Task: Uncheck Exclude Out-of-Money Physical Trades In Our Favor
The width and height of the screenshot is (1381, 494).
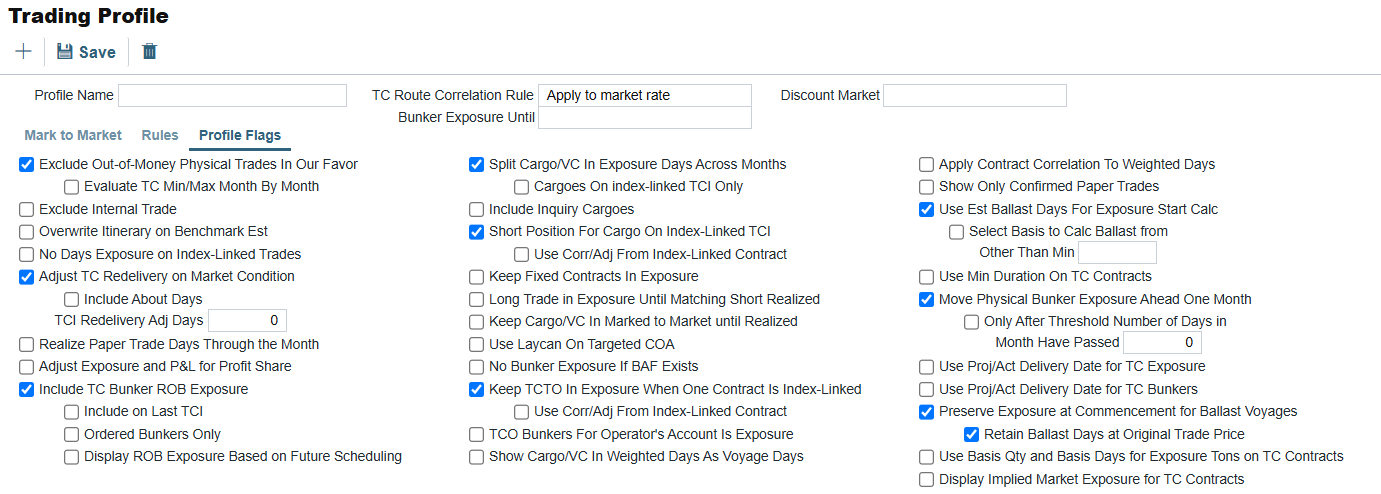Action: coord(27,164)
